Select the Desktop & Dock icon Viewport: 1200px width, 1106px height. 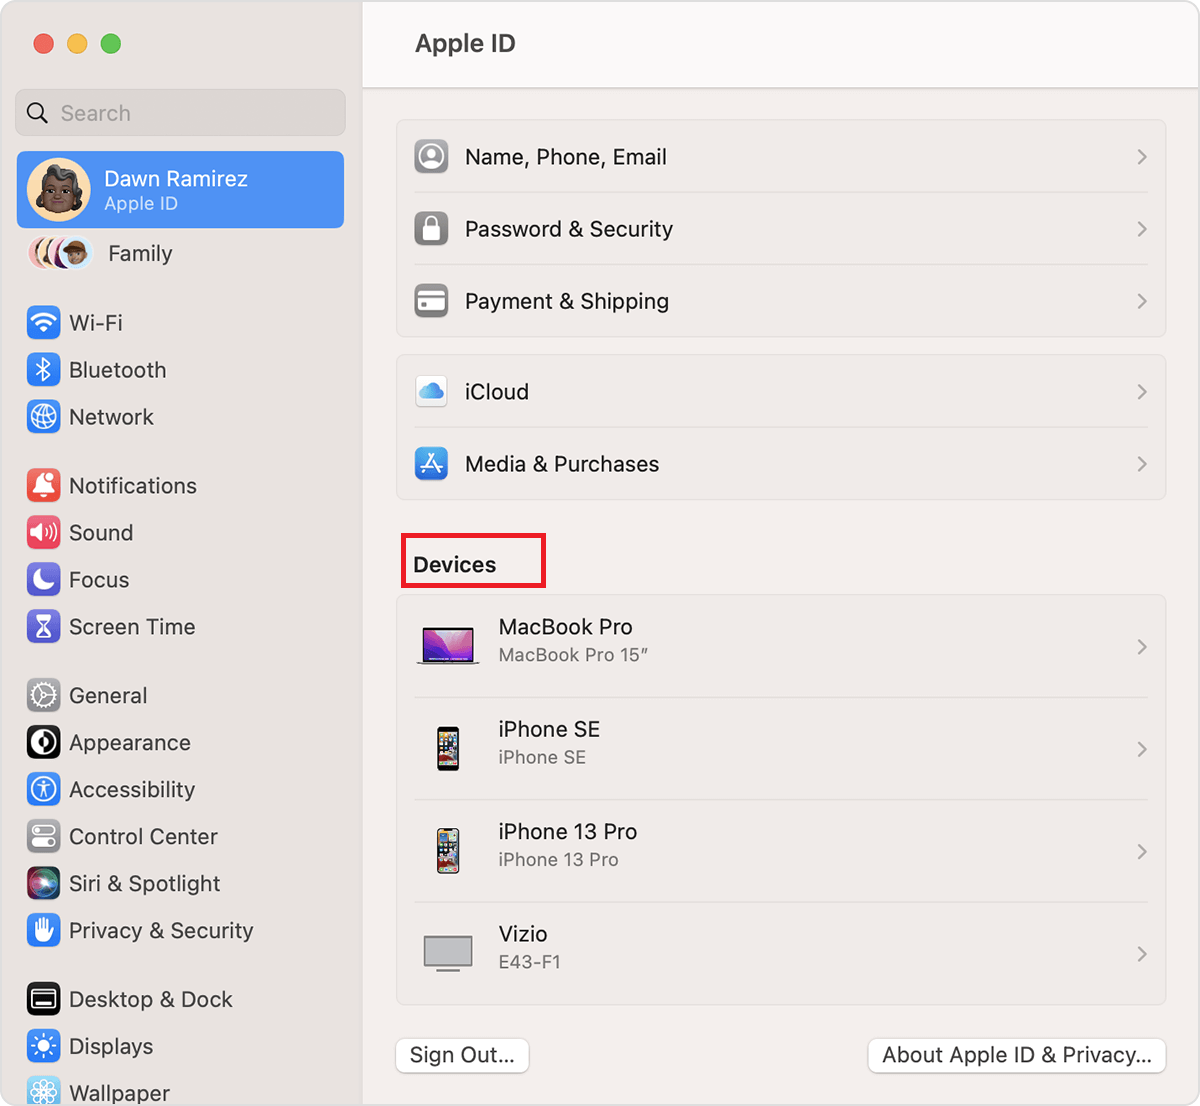43,999
